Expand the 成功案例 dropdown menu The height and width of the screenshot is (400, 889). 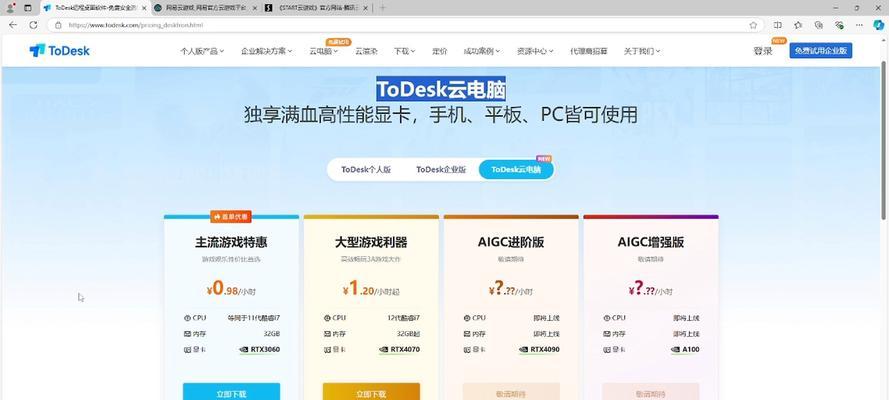(482, 51)
